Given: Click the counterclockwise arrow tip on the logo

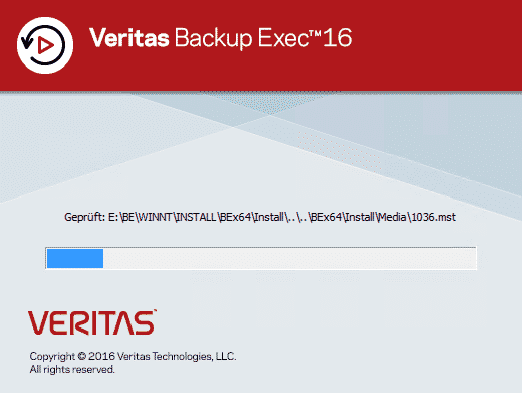Looking at the screenshot, I should [x=26, y=41].
